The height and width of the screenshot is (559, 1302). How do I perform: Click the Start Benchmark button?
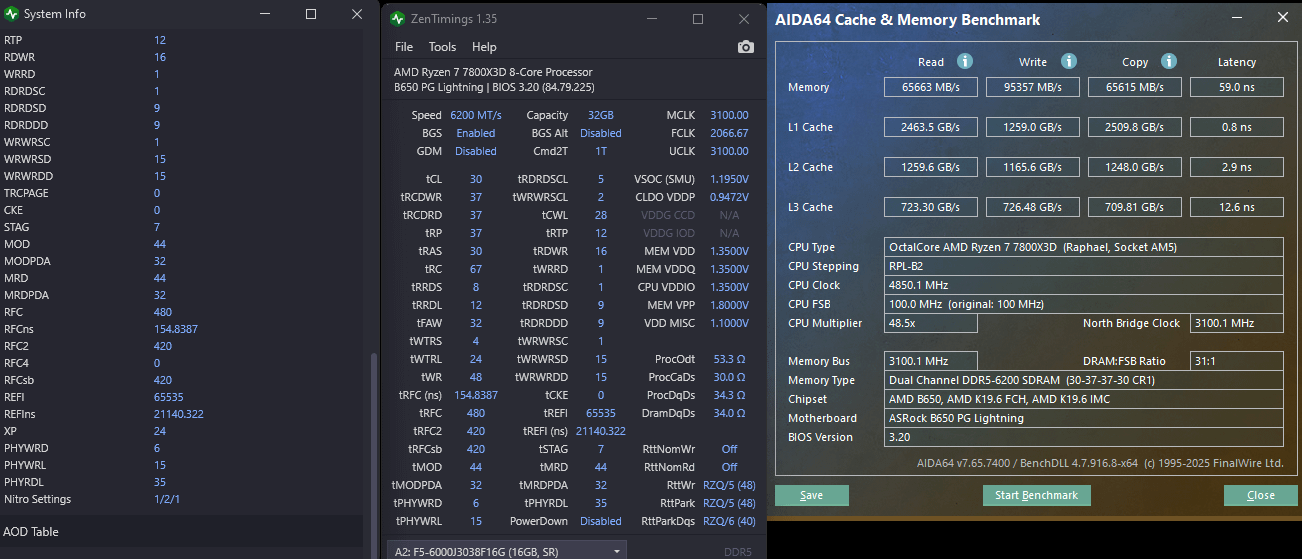click(1037, 495)
